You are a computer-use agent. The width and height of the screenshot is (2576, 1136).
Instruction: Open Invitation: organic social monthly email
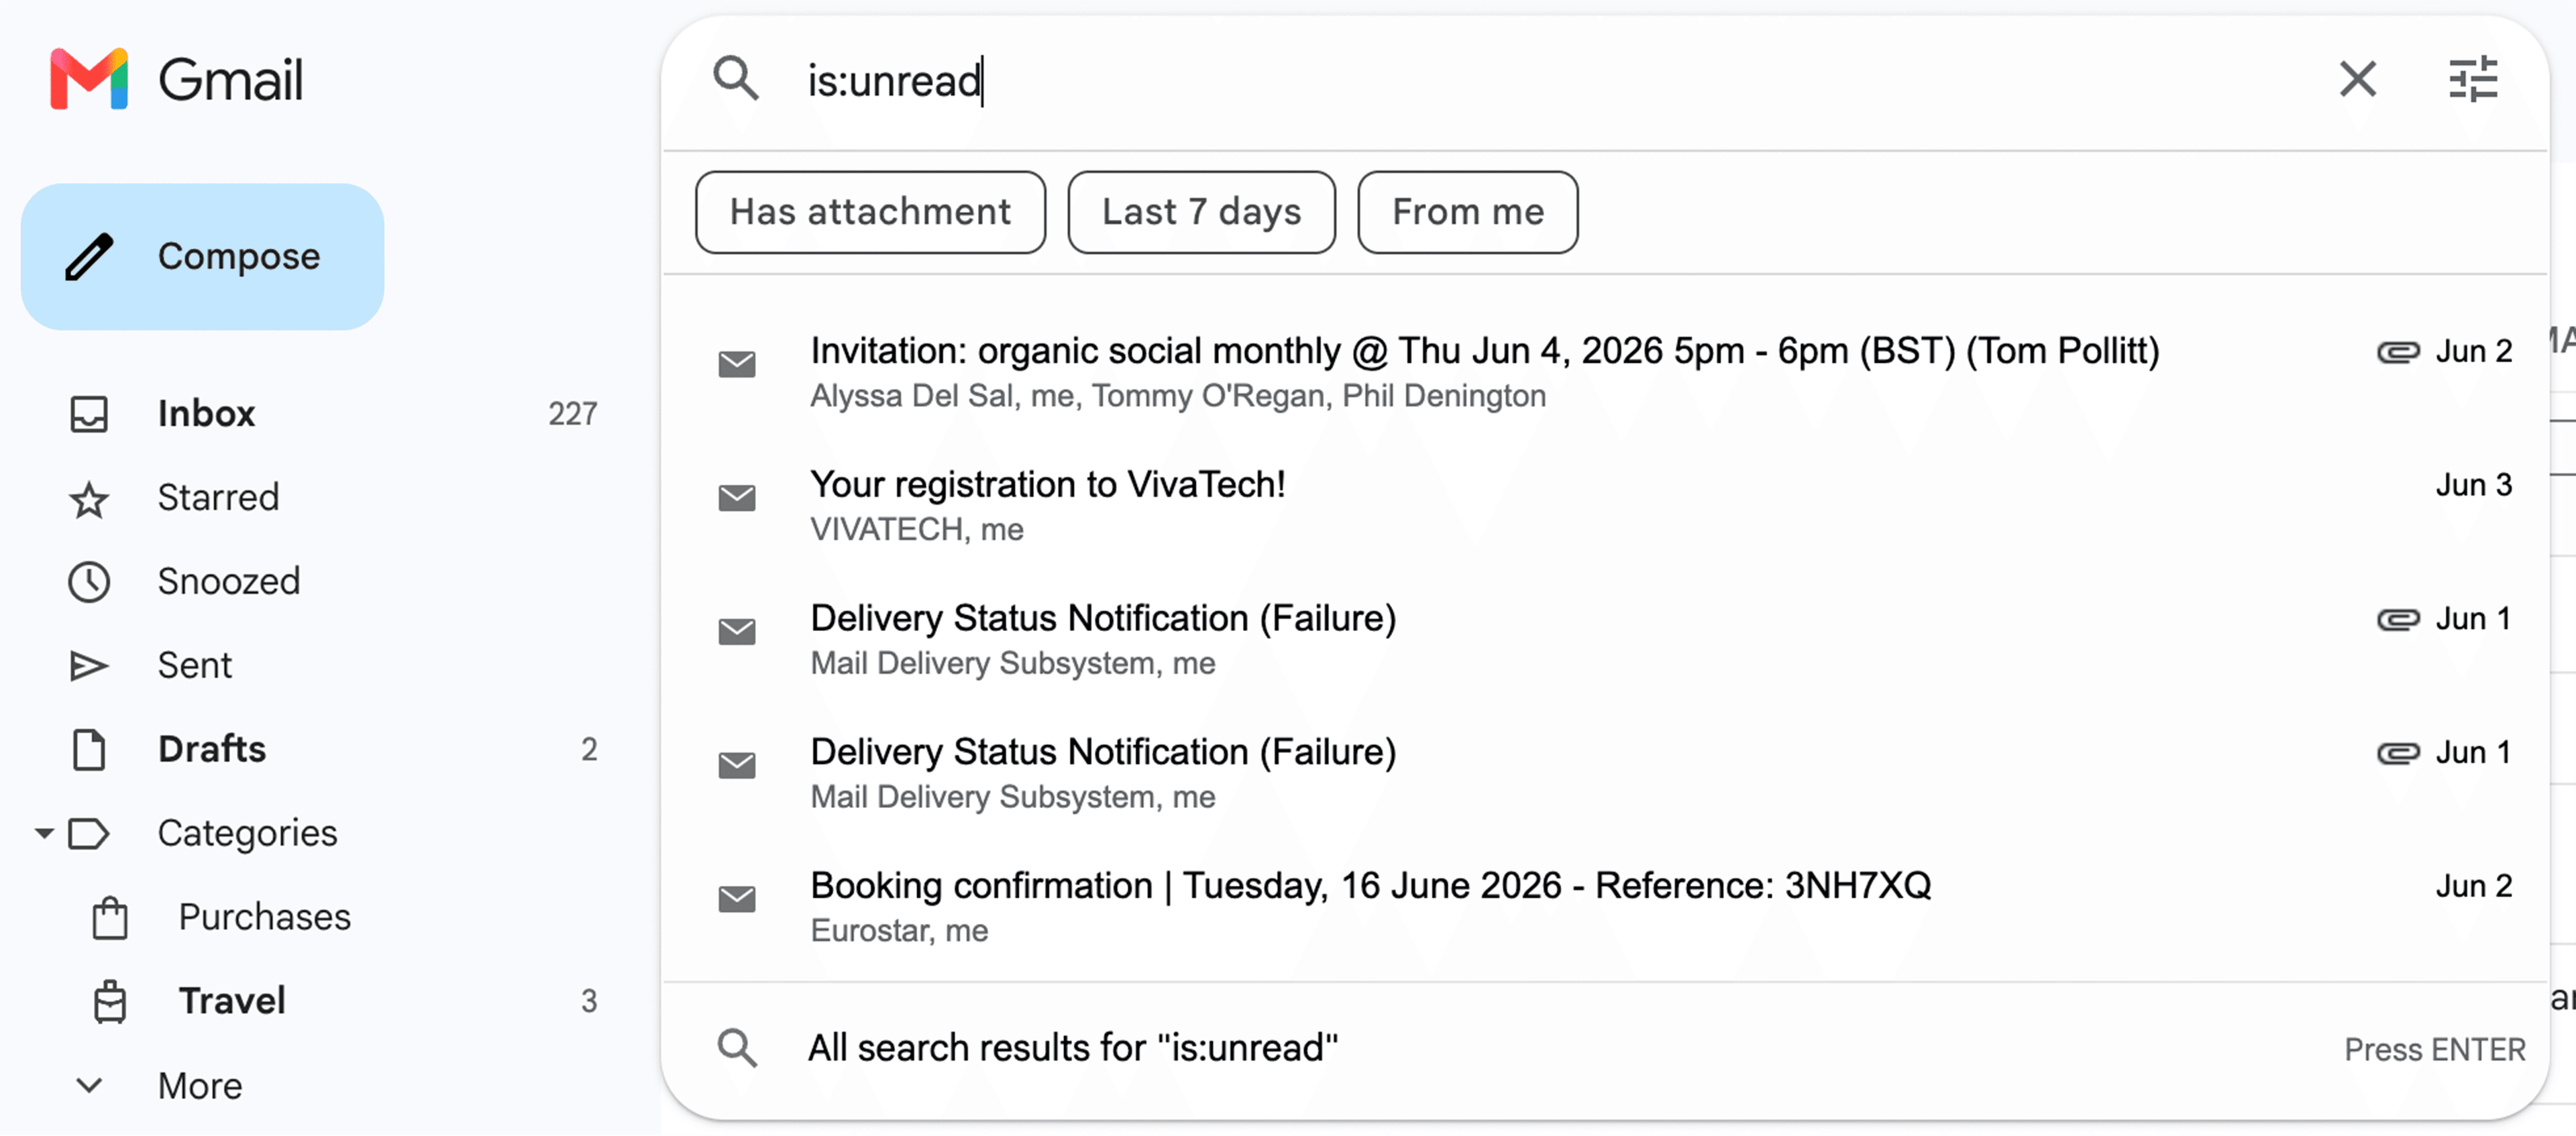pos(1605,373)
